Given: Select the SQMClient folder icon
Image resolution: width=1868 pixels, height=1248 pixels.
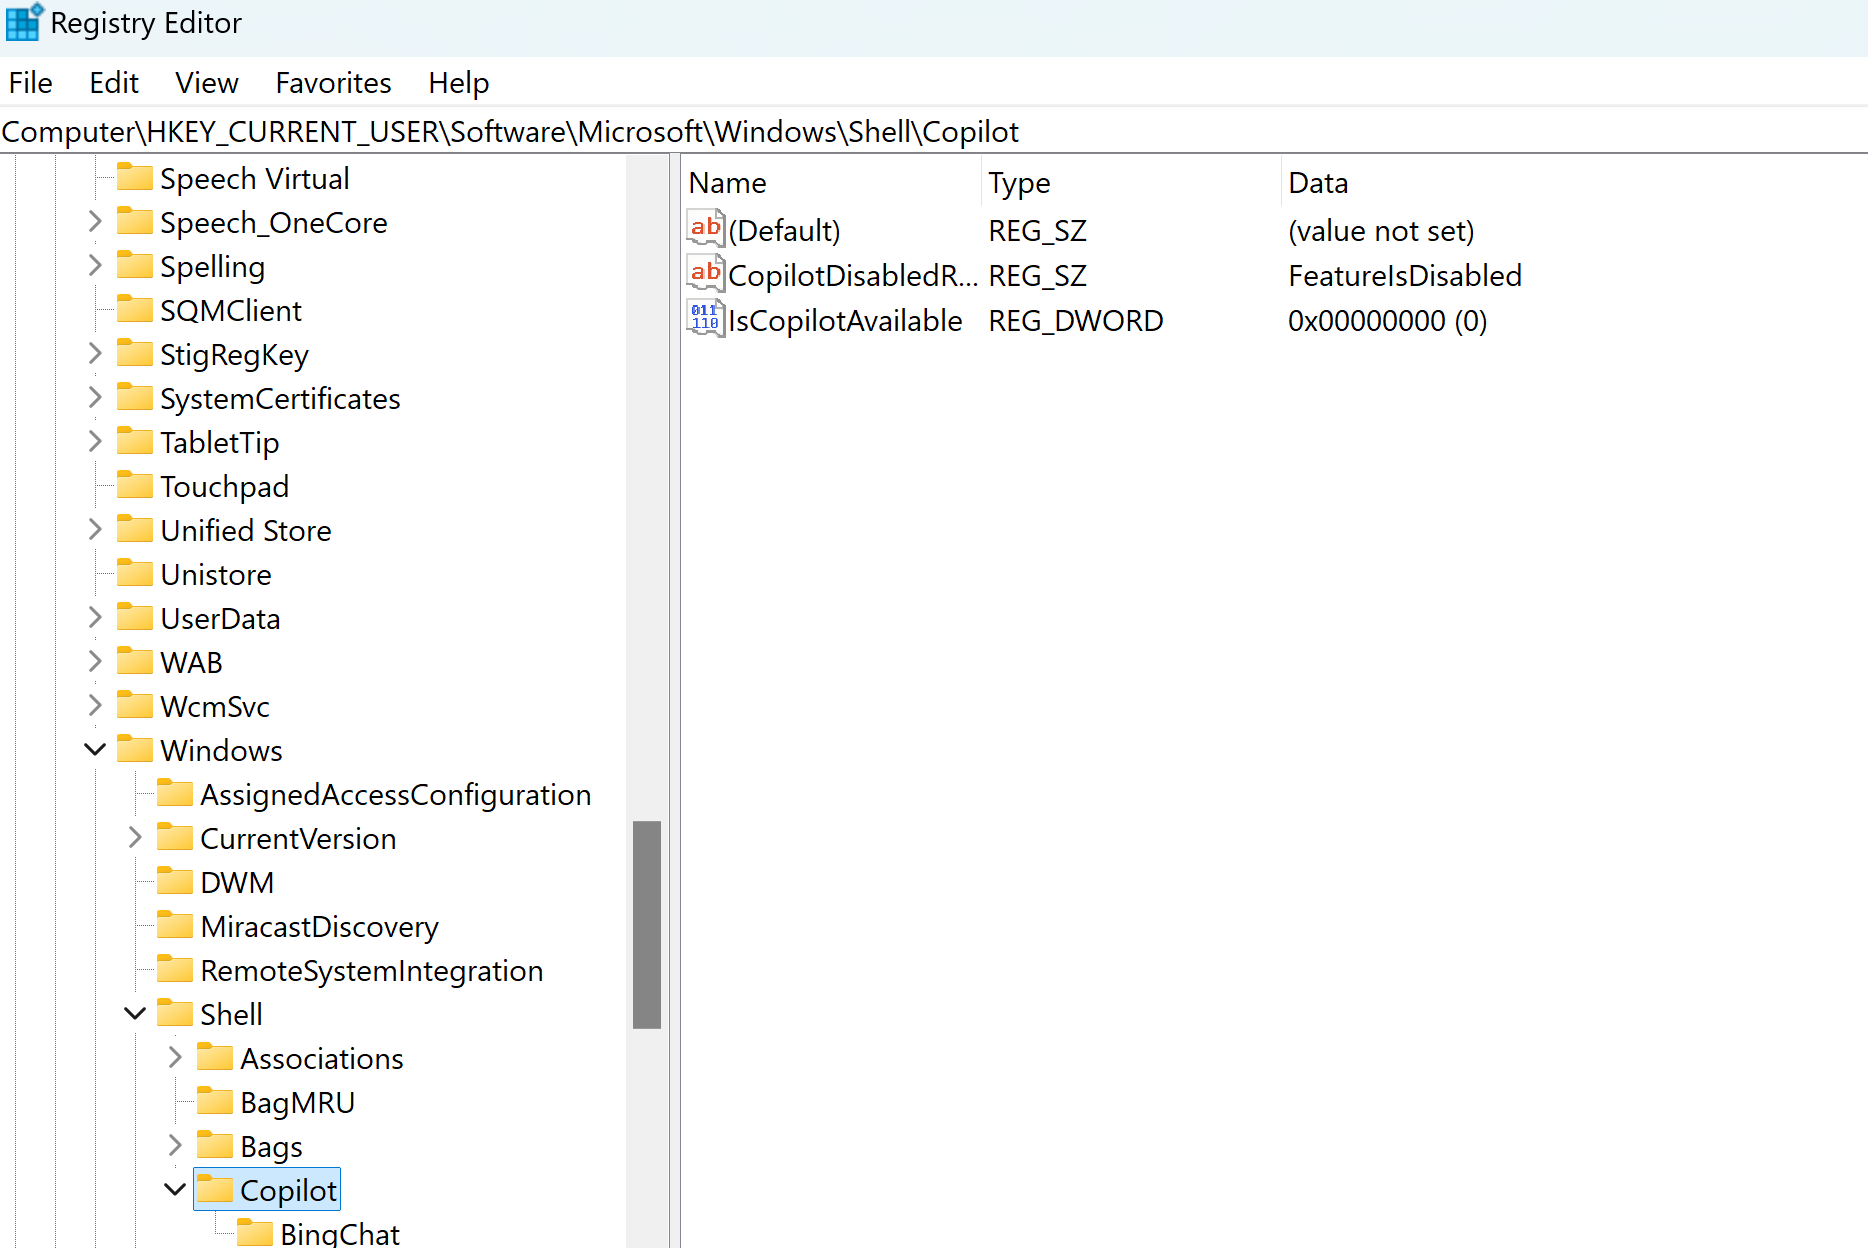Looking at the screenshot, I should [135, 309].
